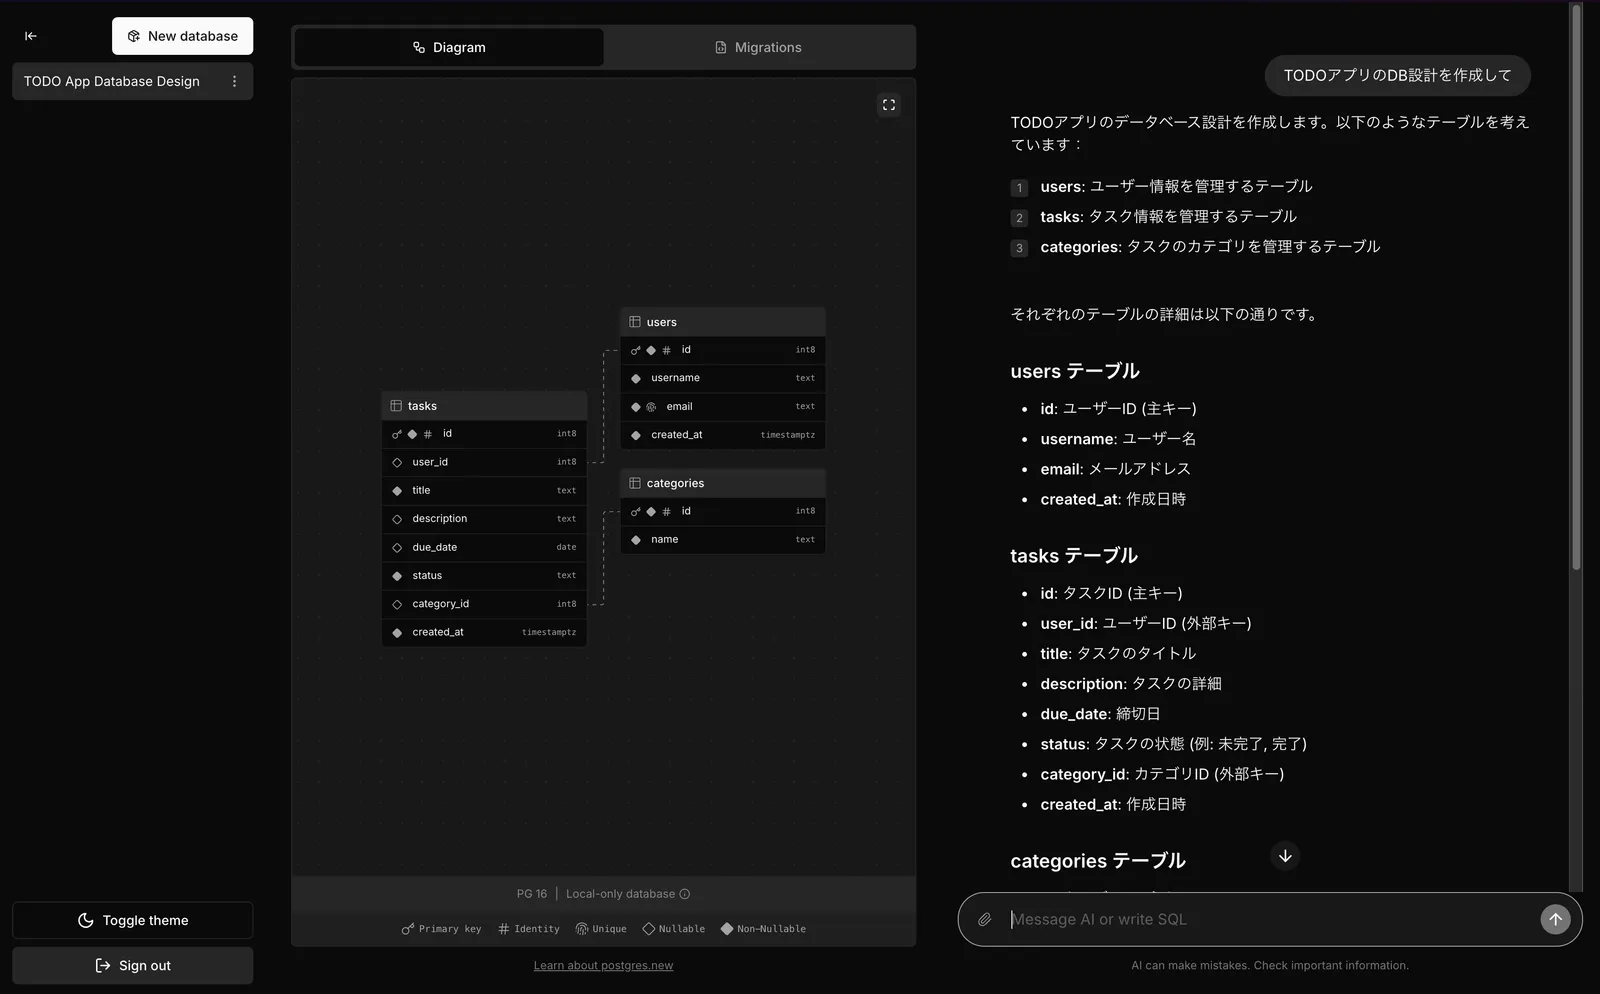
Task: Click the non-nullable diamond icon on title
Action: (x=397, y=491)
